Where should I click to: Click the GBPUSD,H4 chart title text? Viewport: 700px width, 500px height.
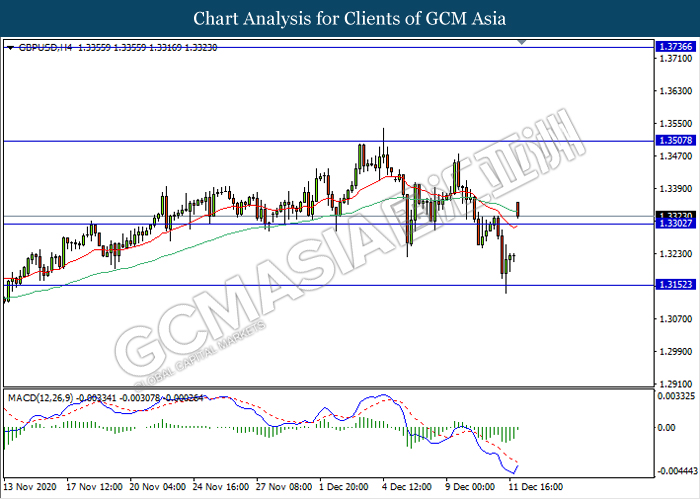coord(45,48)
